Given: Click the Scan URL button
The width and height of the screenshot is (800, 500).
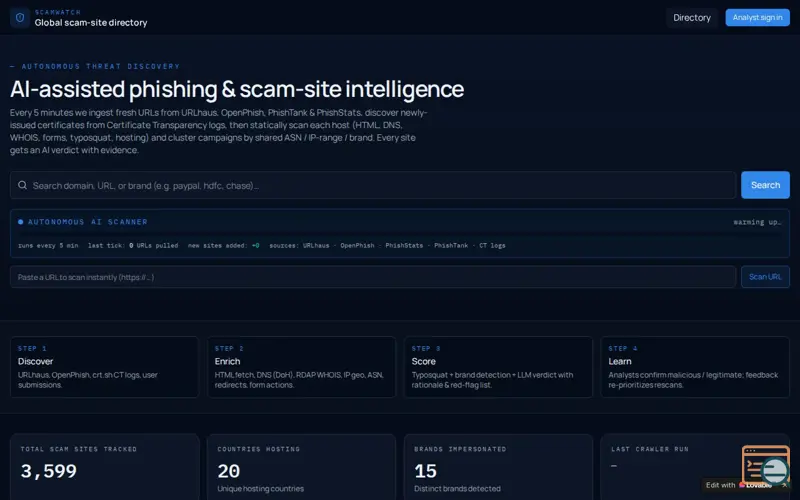Looking at the screenshot, I should click(x=765, y=277).
